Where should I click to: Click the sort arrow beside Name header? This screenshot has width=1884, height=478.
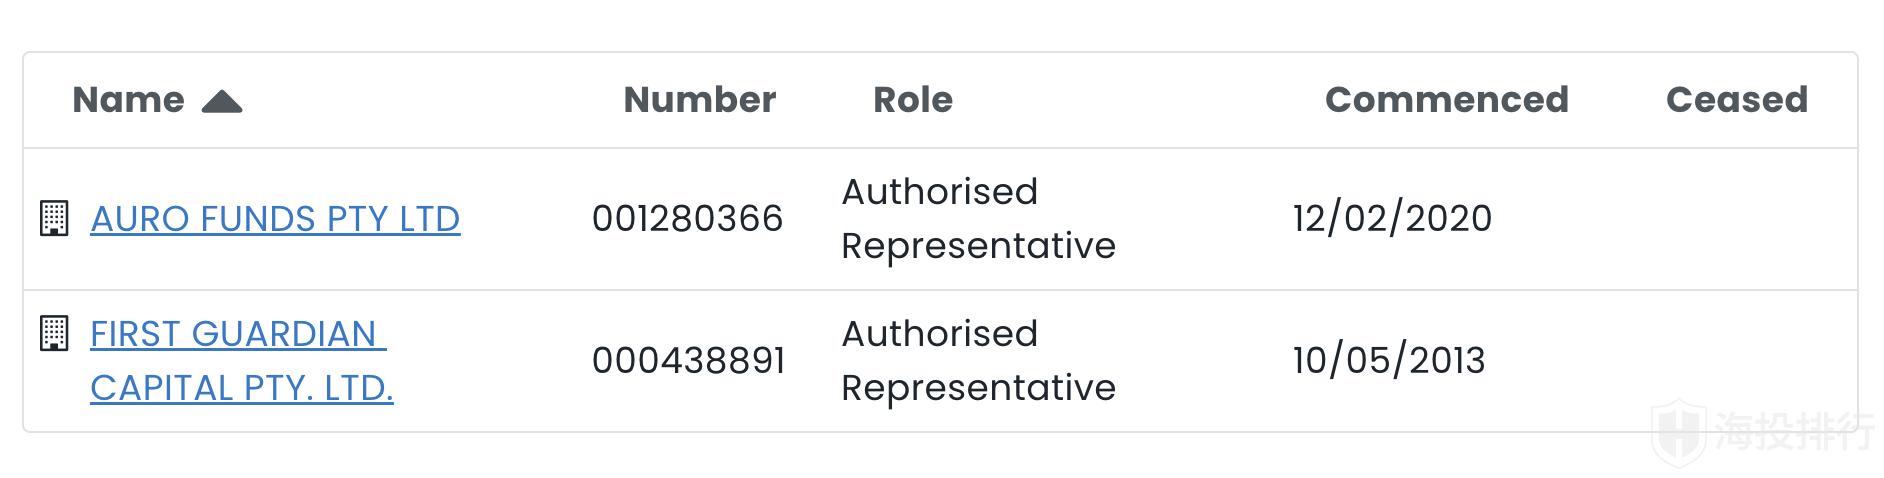pyautogui.click(x=222, y=101)
